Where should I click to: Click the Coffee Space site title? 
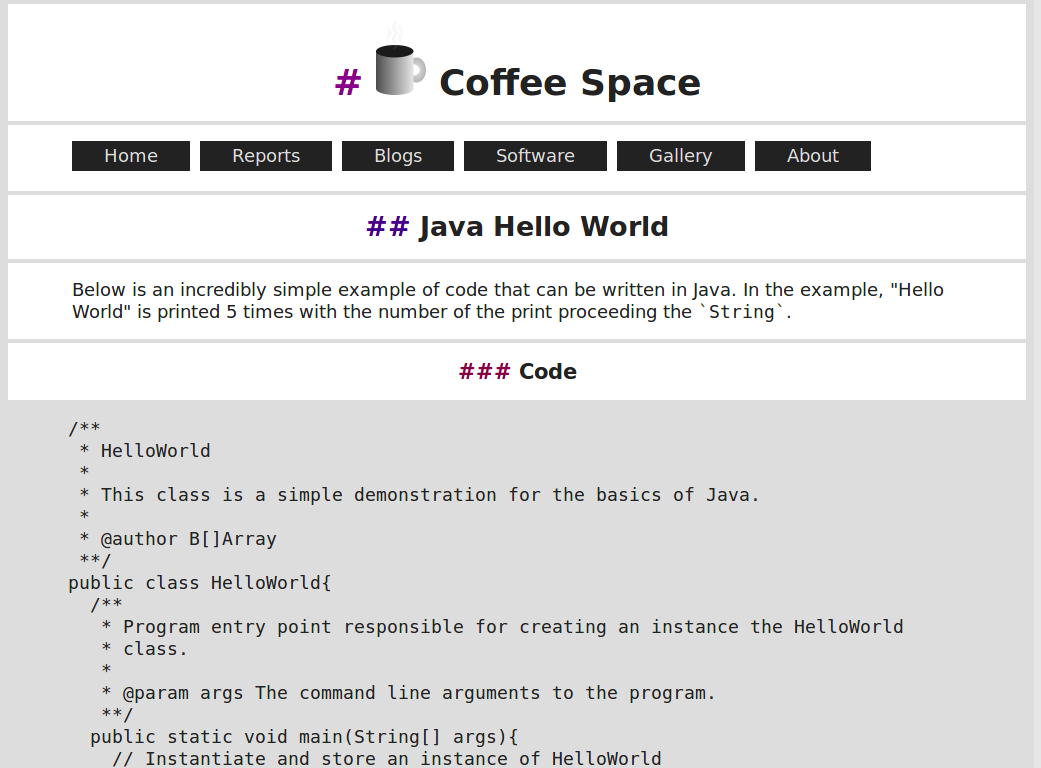point(570,83)
